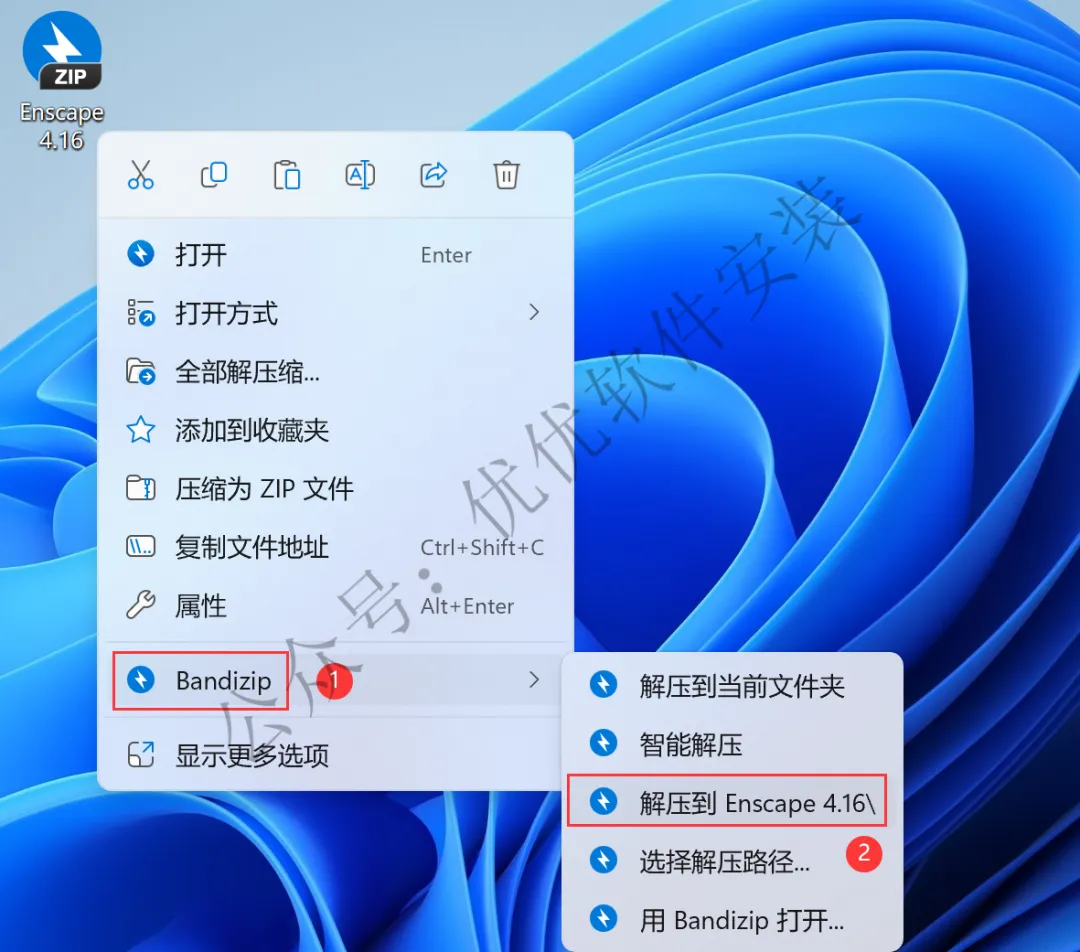Click the icon beside 打开方式
This screenshot has height=952, width=1080.
[x=141, y=313]
